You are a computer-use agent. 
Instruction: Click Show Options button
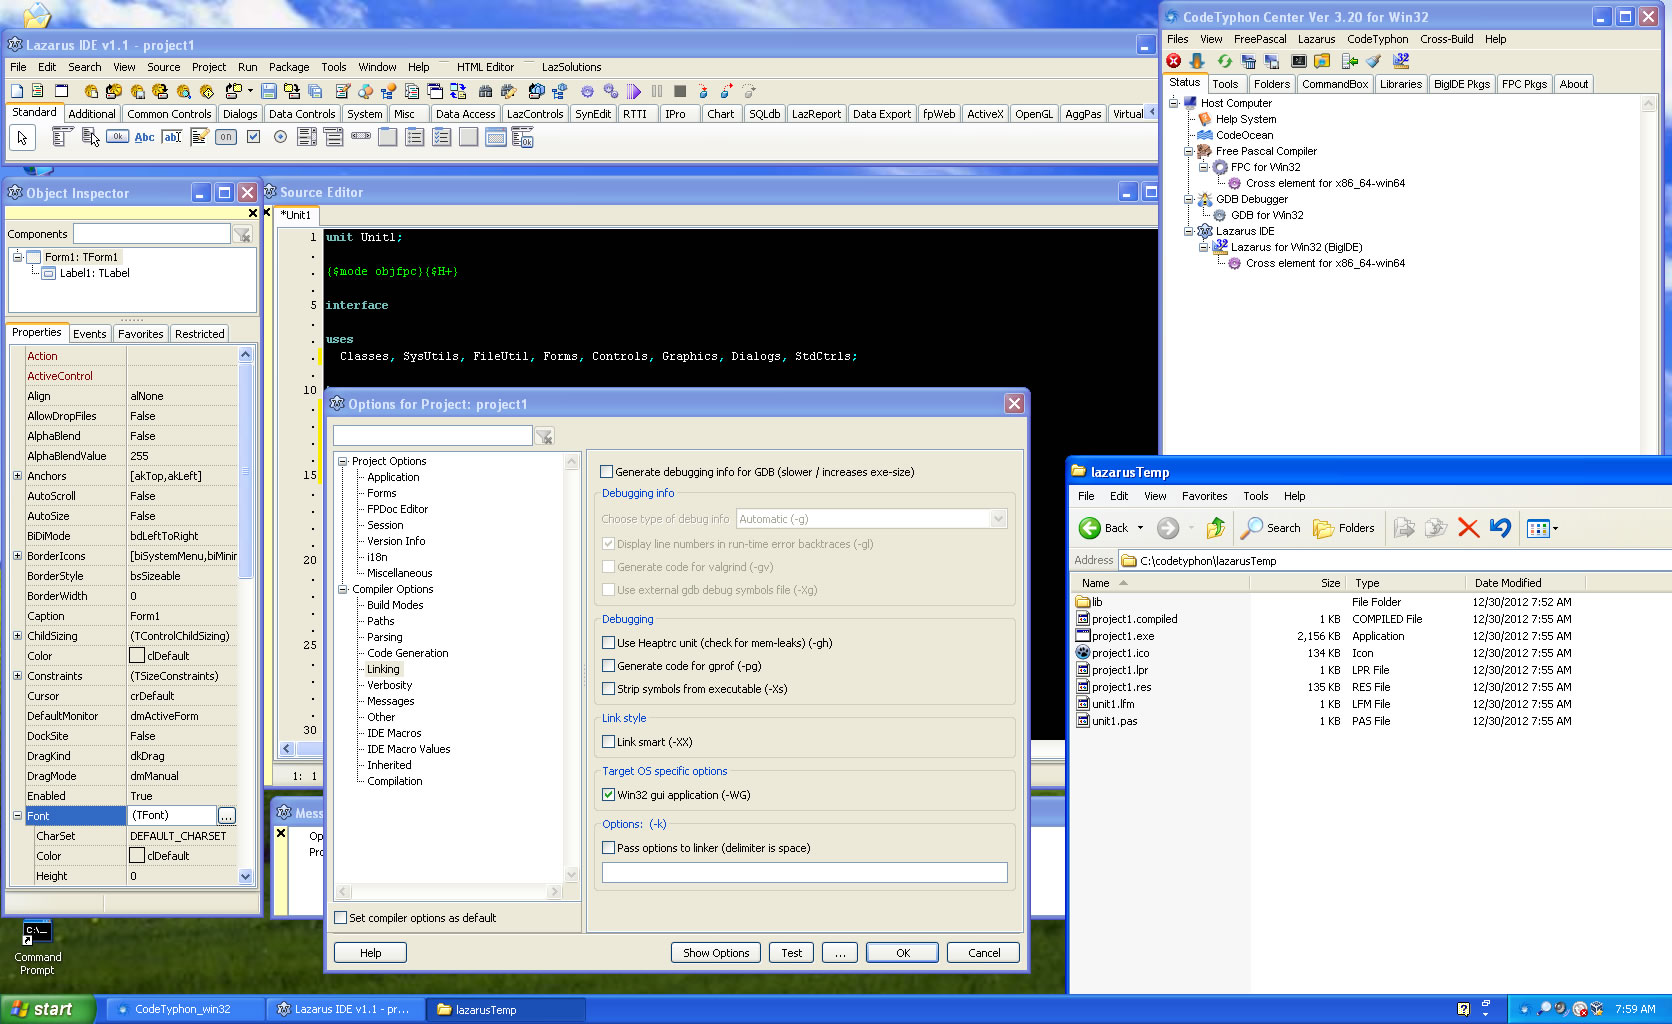(x=716, y=953)
